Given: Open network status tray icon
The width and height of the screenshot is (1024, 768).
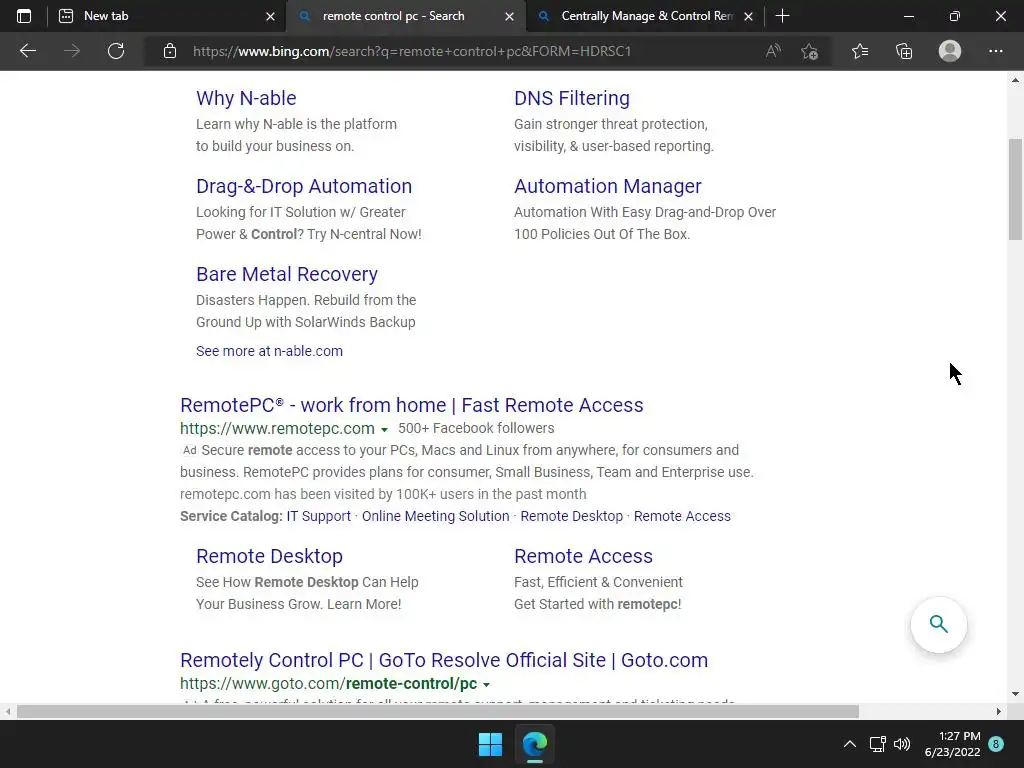Looking at the screenshot, I should tap(877, 744).
